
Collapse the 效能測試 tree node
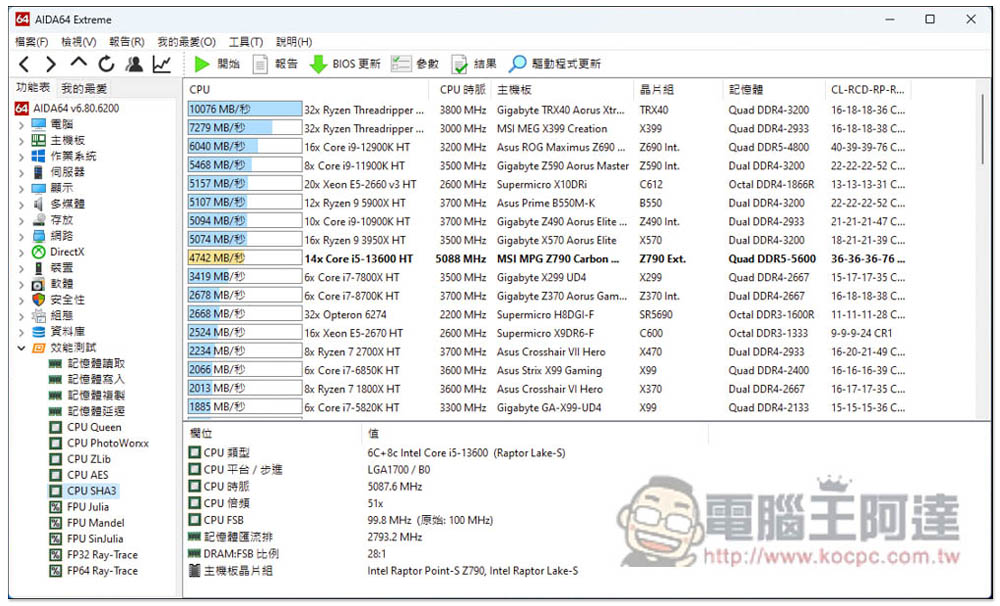click(x=21, y=348)
